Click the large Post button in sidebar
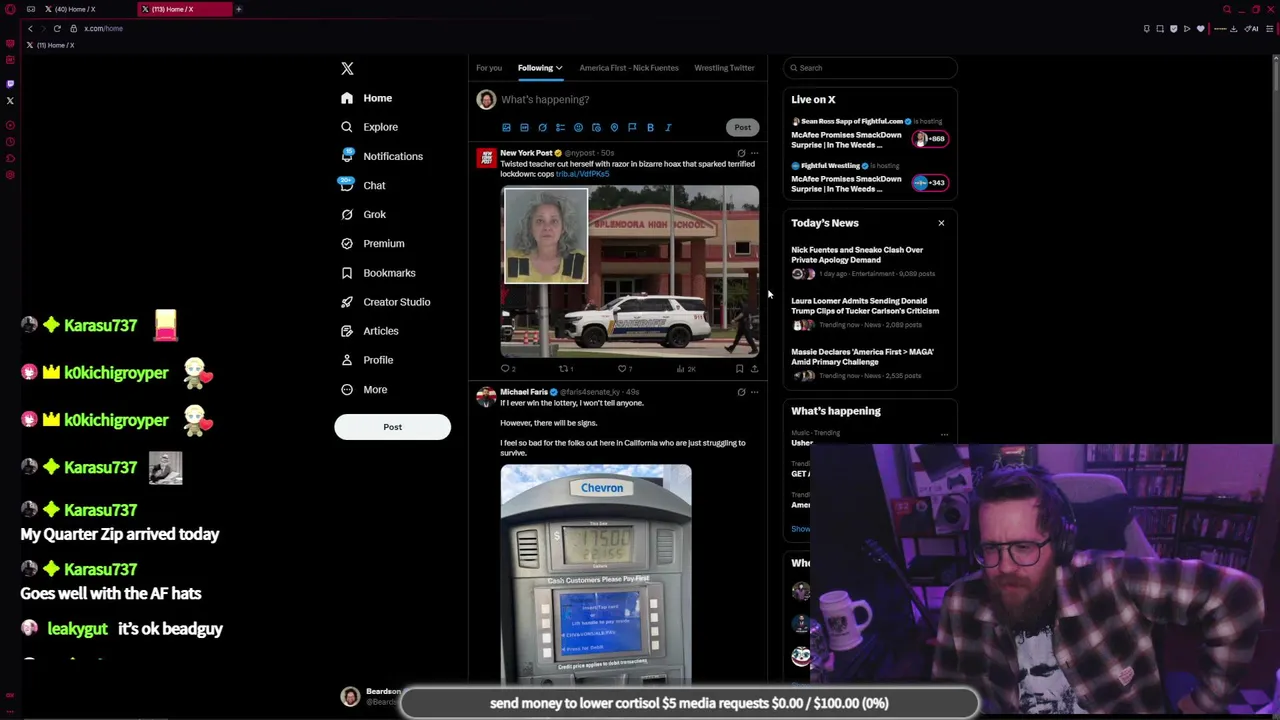The width and height of the screenshot is (1280, 720). [392, 427]
